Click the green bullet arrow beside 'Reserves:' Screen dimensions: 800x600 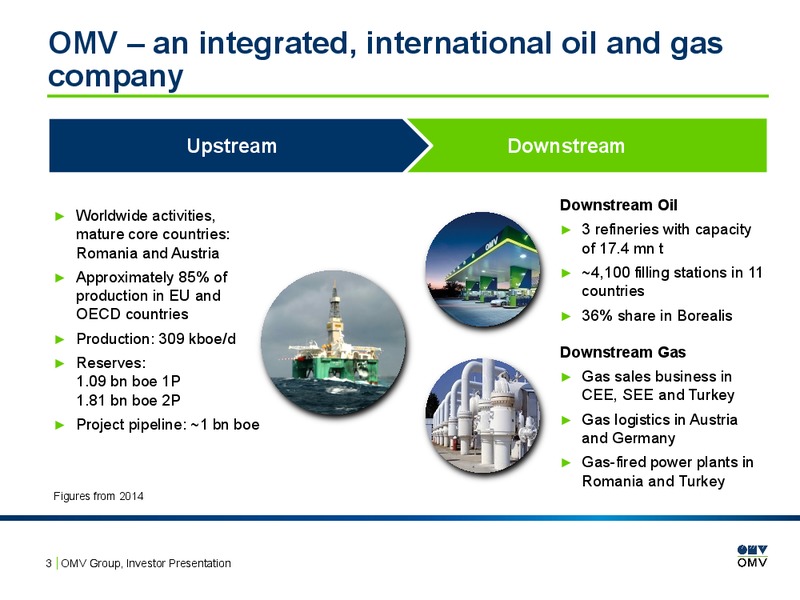(60, 363)
